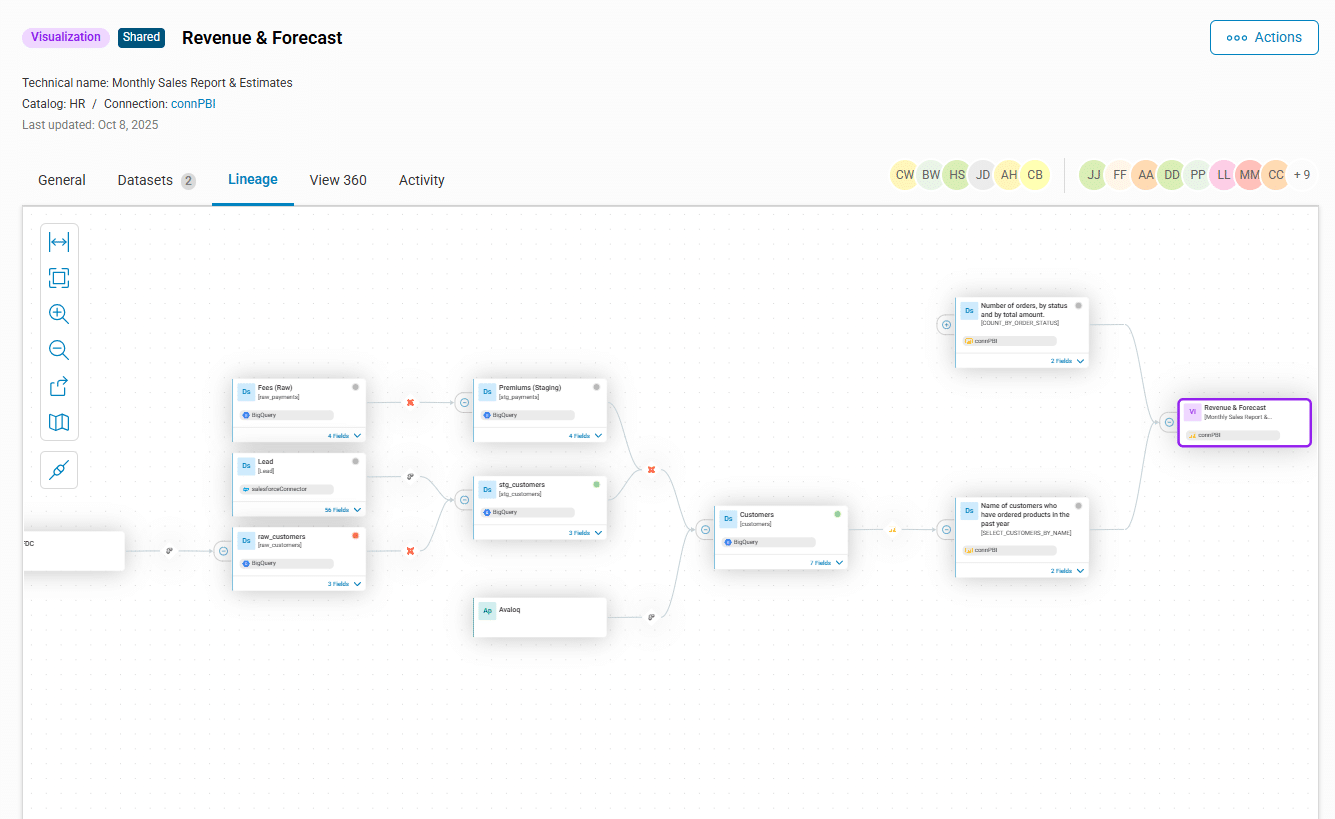1335x819 pixels.
Task: Expand 4 Fields on Fees (Raw)
Action: (344, 436)
